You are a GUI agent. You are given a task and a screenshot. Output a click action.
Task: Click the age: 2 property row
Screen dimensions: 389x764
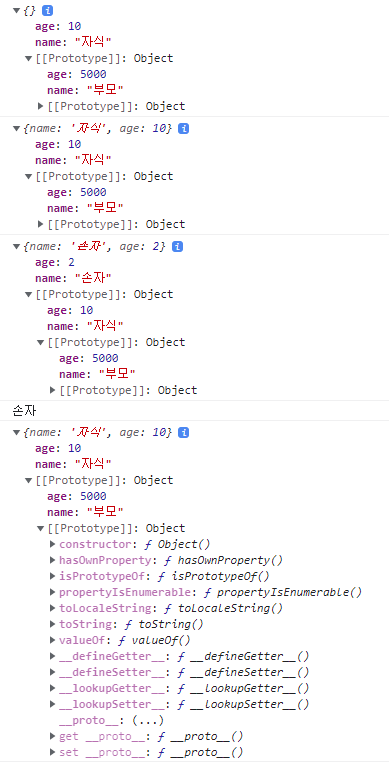tap(55, 263)
